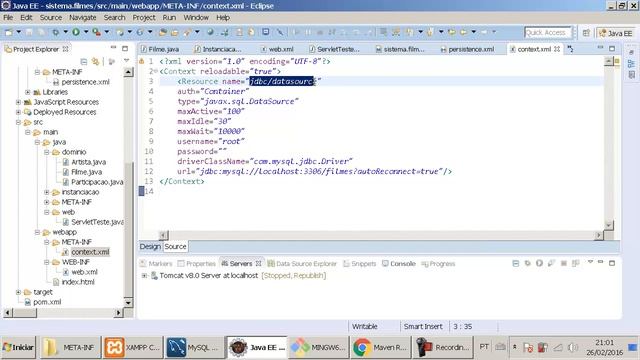Select Artista.java in Project Explorer

tap(88, 162)
